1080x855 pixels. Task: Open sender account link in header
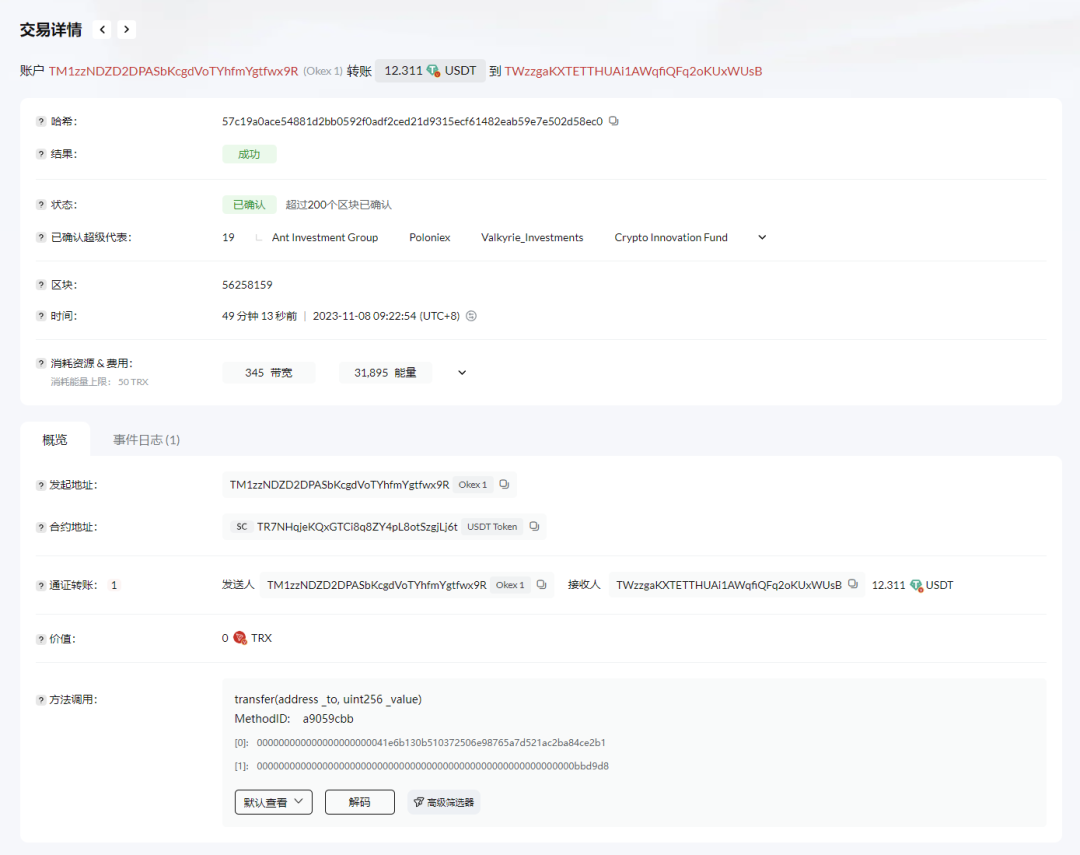174,71
